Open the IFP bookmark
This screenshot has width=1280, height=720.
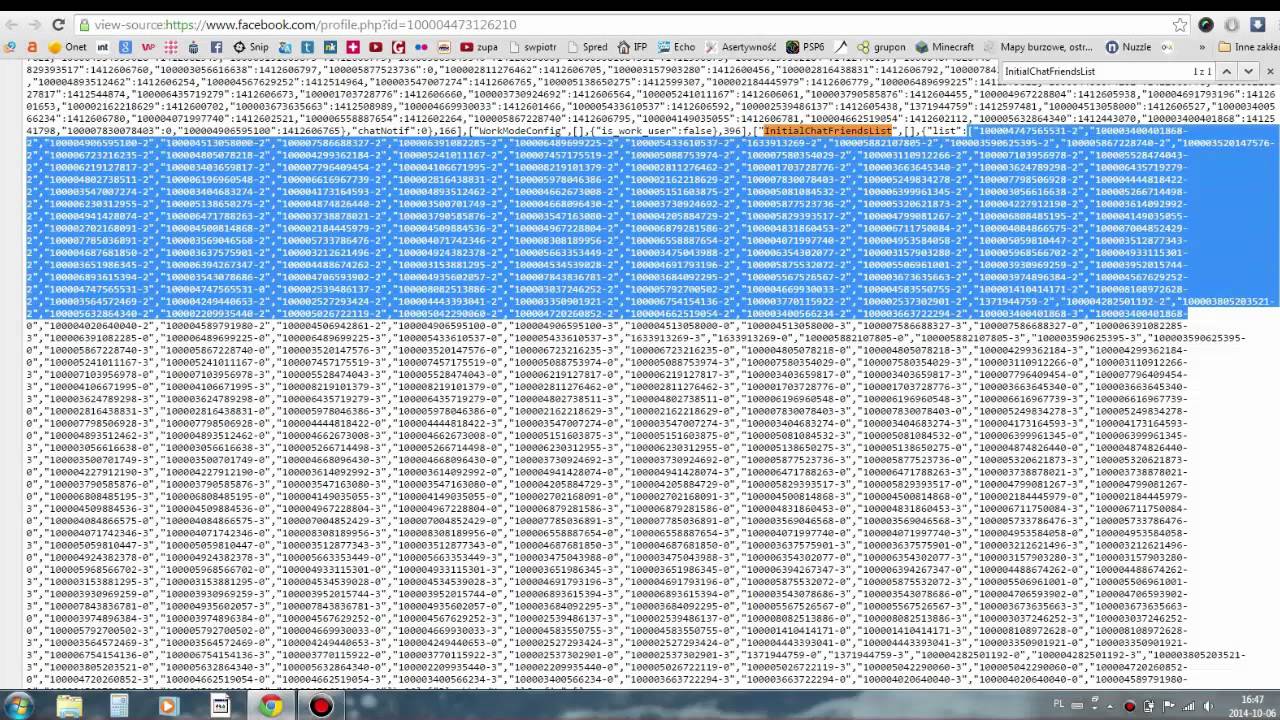632,47
